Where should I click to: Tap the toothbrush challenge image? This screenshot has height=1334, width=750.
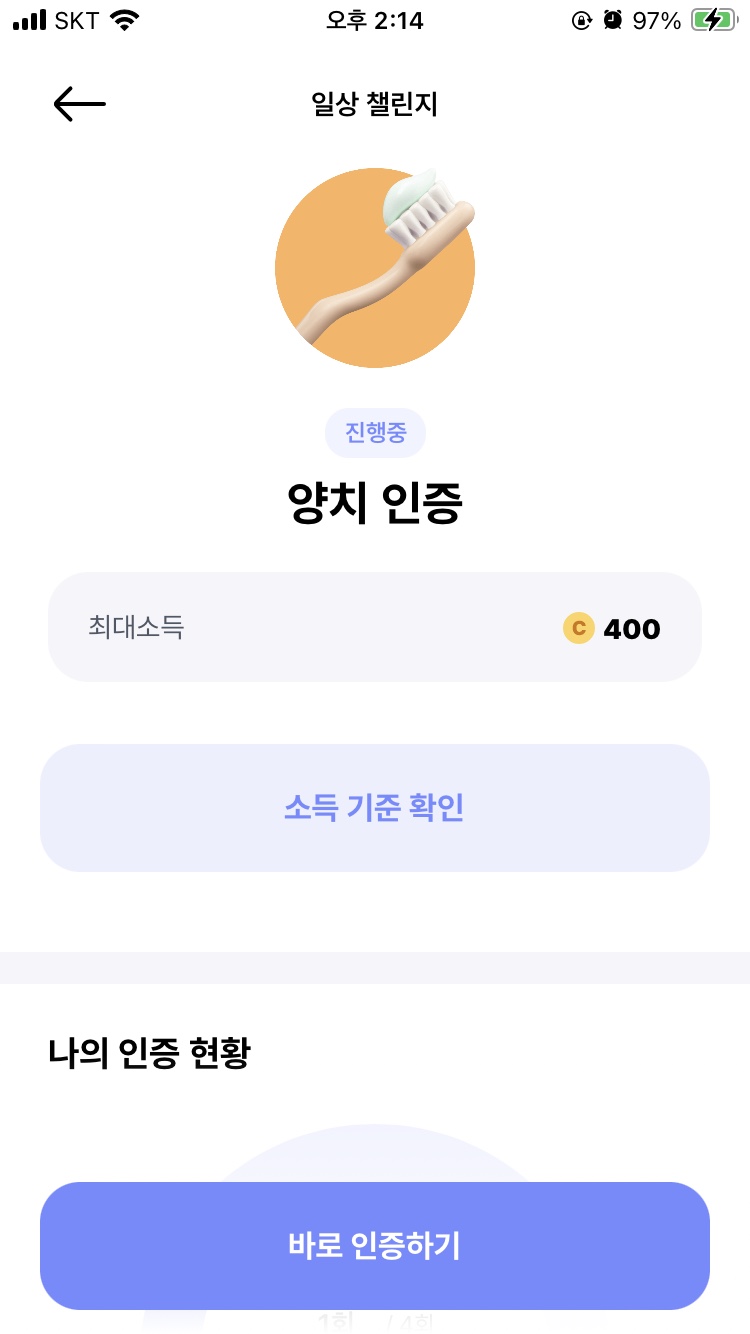pyautogui.click(x=375, y=267)
